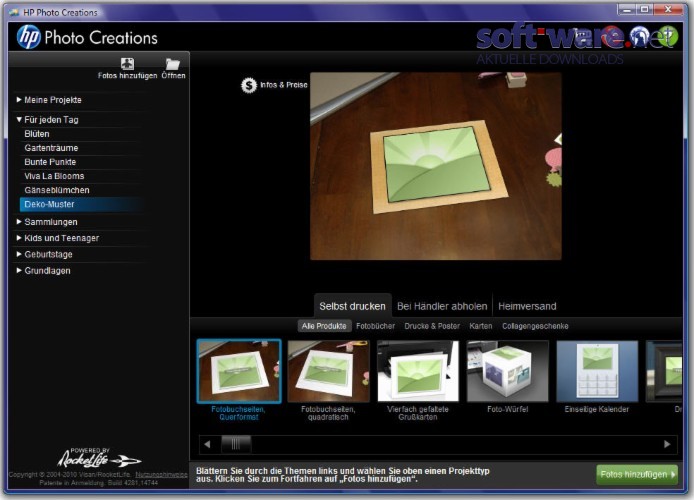Image resolution: width=694 pixels, height=500 pixels.
Task: Select the Blüten theme
Action: (37, 134)
